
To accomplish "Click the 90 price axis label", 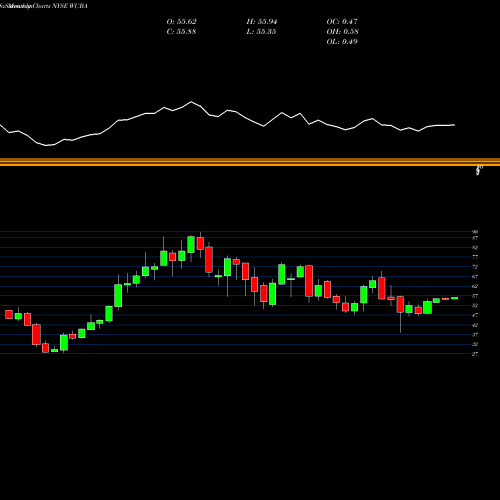I will click(x=475, y=232).
